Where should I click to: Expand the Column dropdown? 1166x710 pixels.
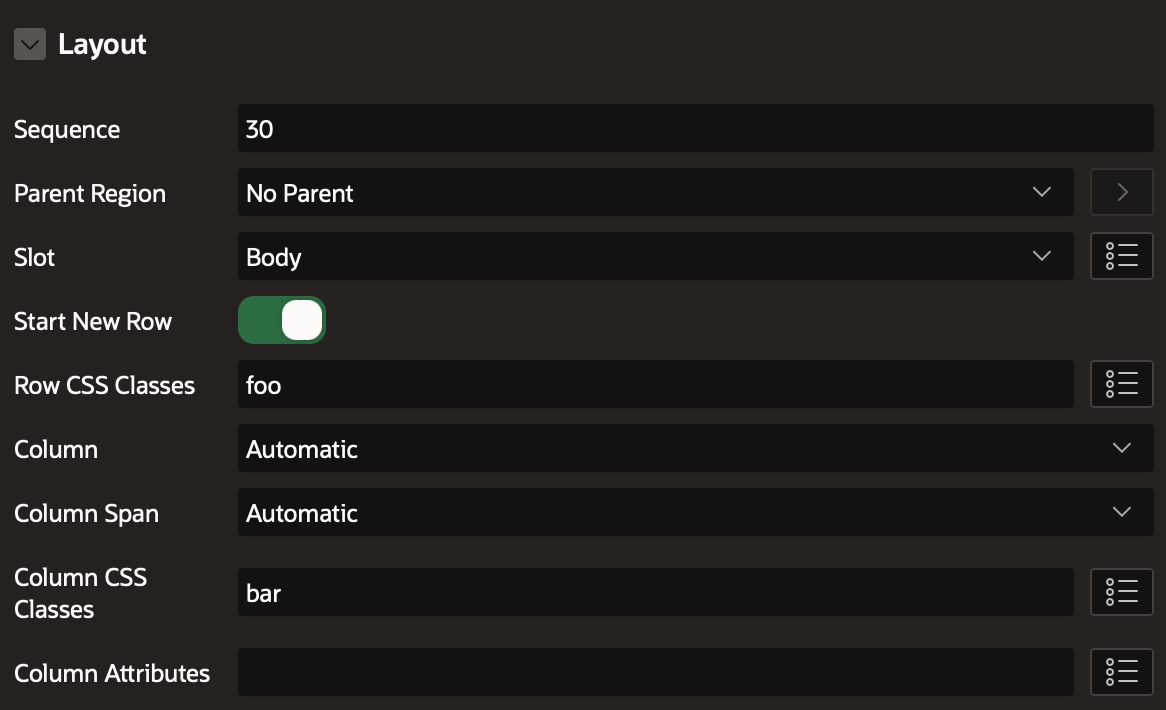pyautogui.click(x=695, y=449)
